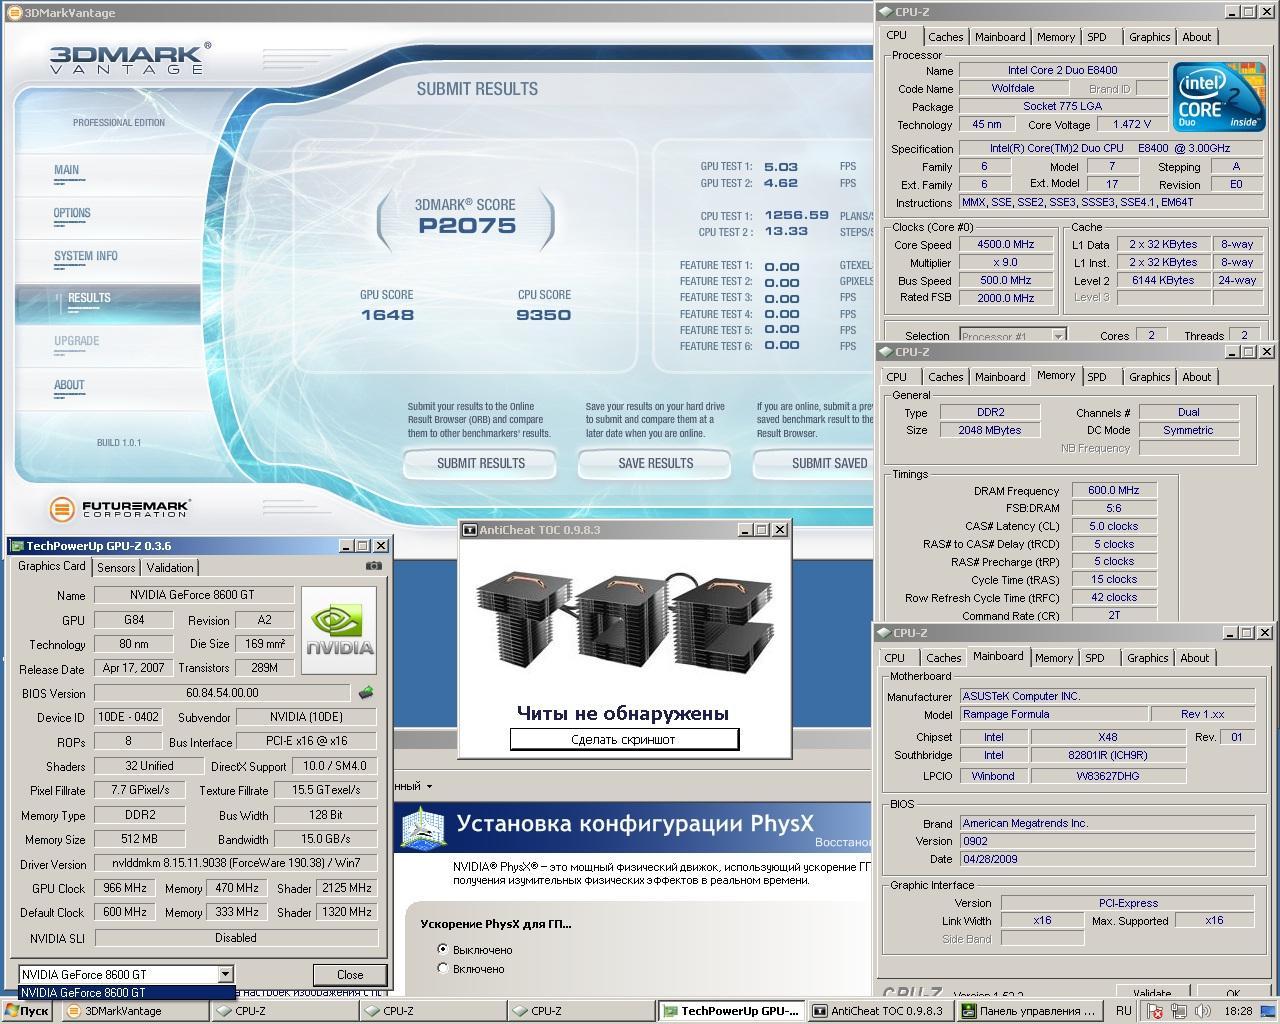
Task: Open Mainboard tab in CPU-Z window showing Timings
Action: 1000,377
